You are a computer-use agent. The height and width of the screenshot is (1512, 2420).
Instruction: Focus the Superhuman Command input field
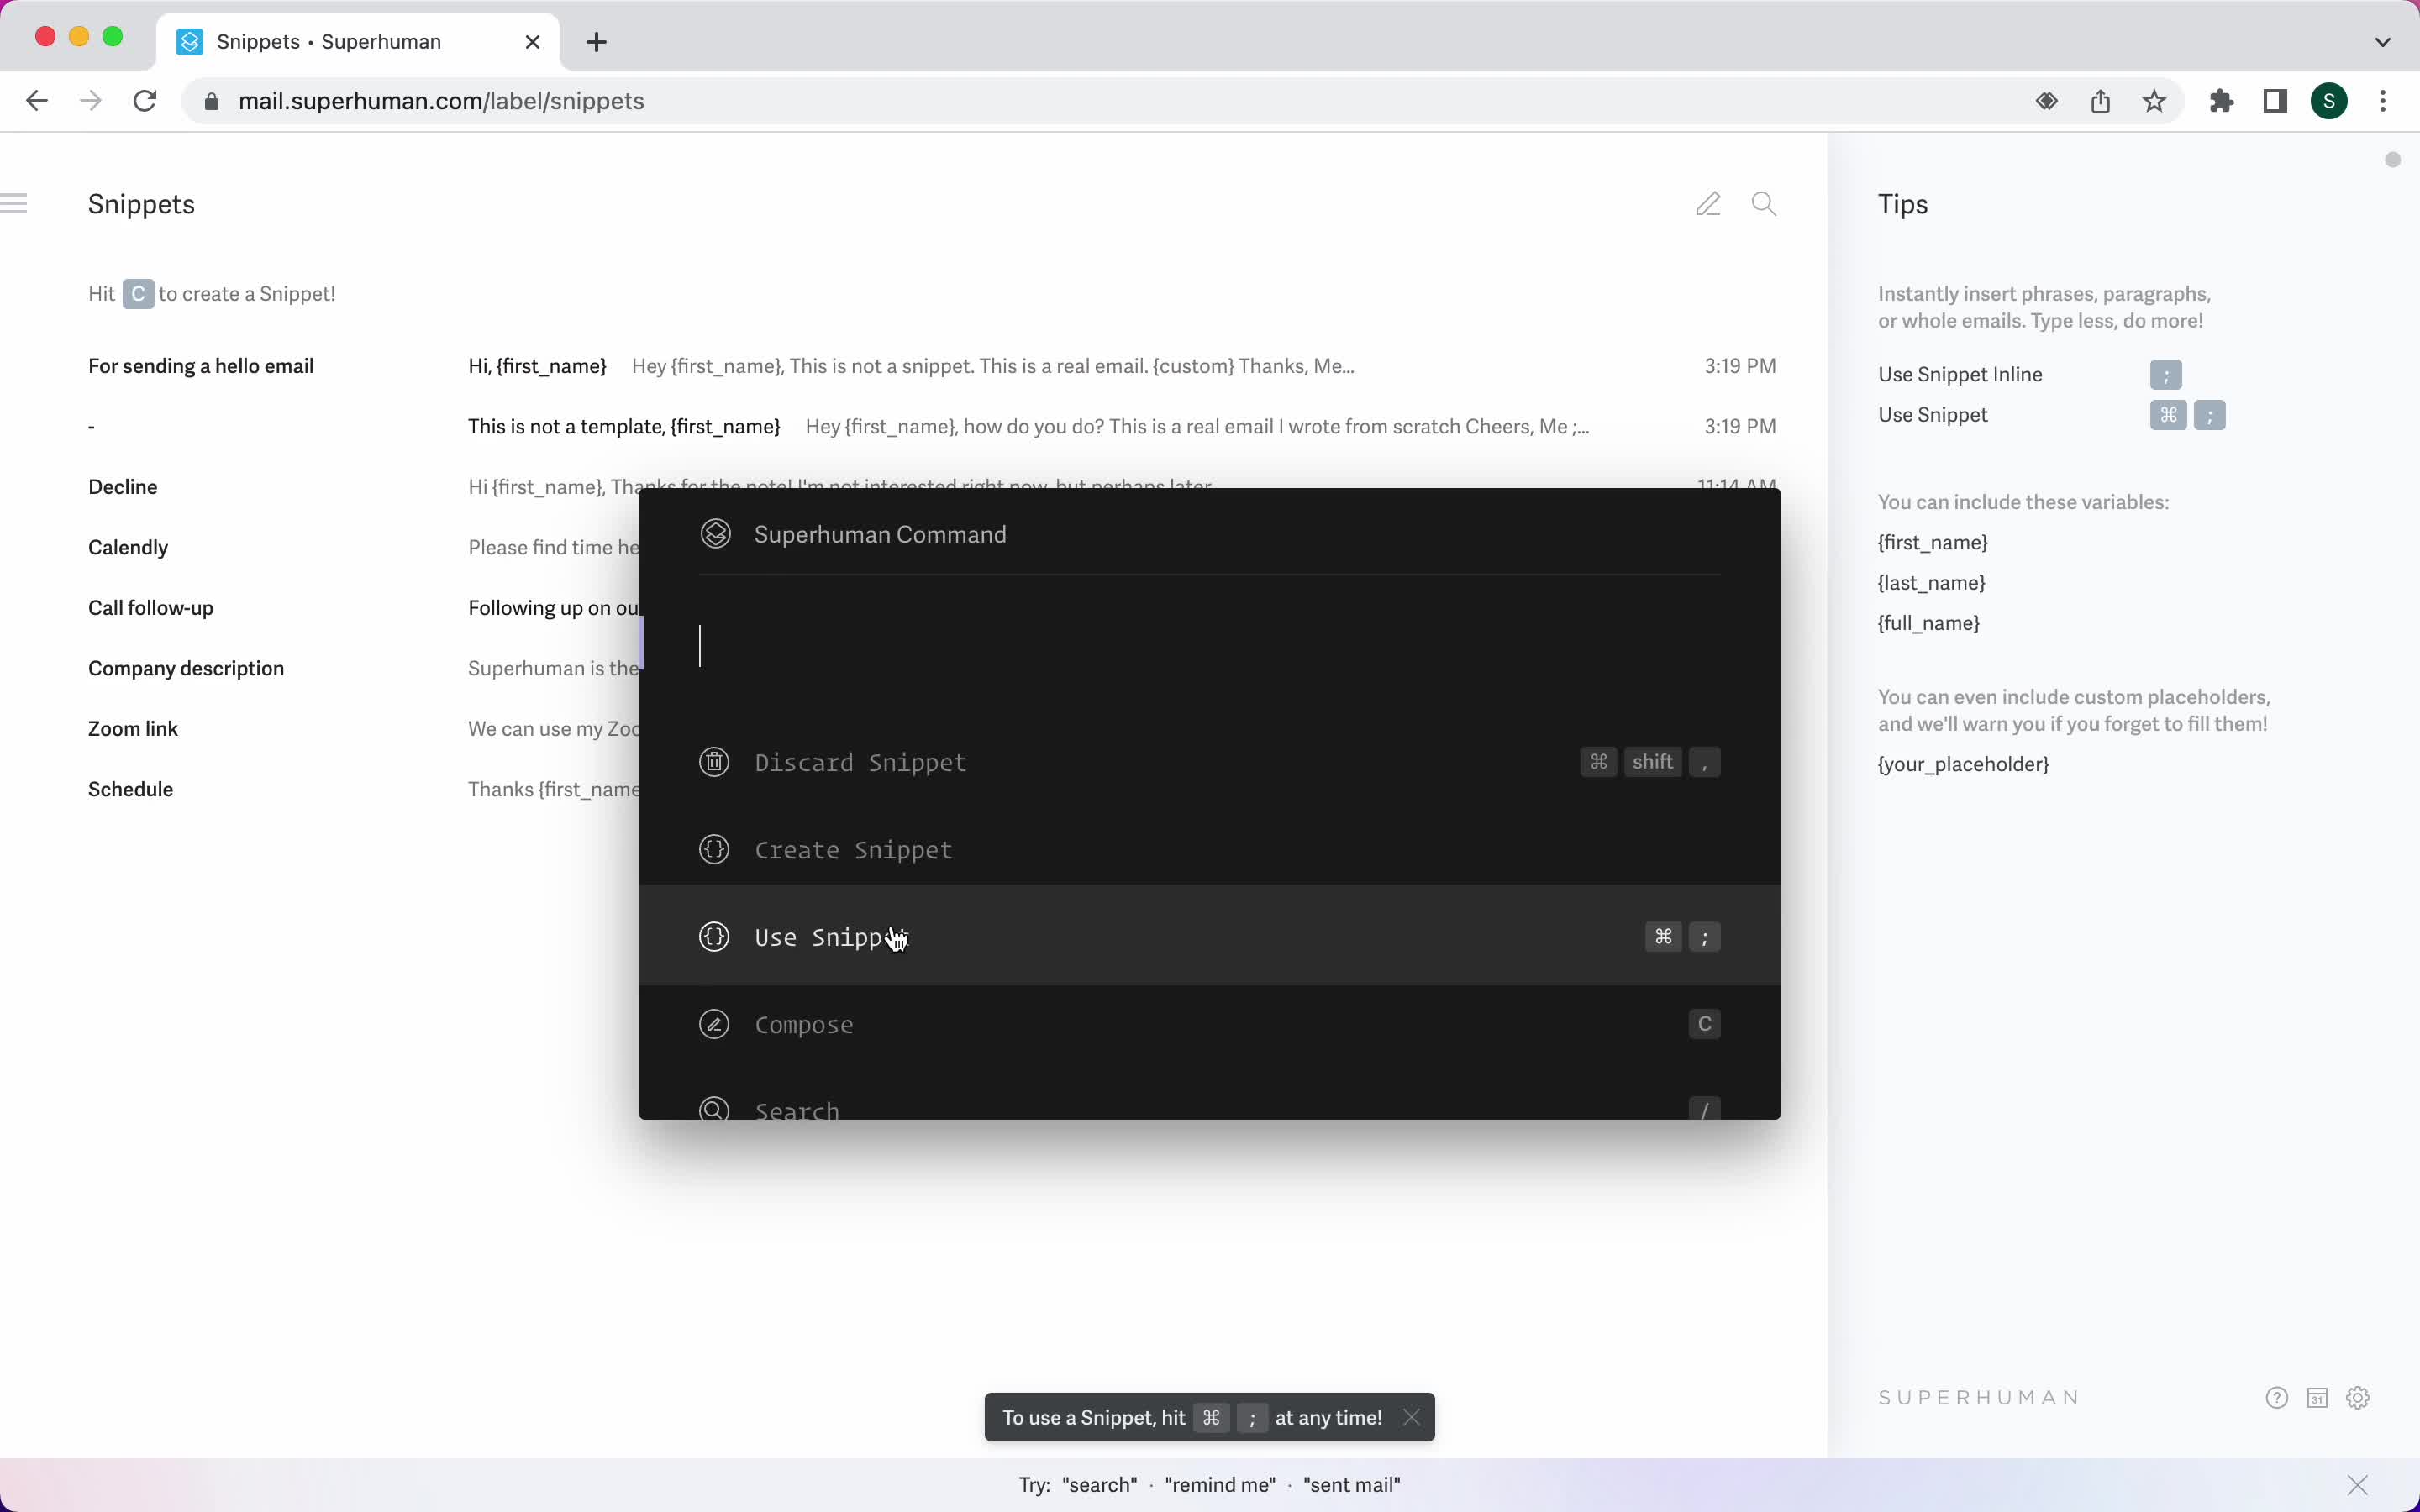click(x=1209, y=646)
